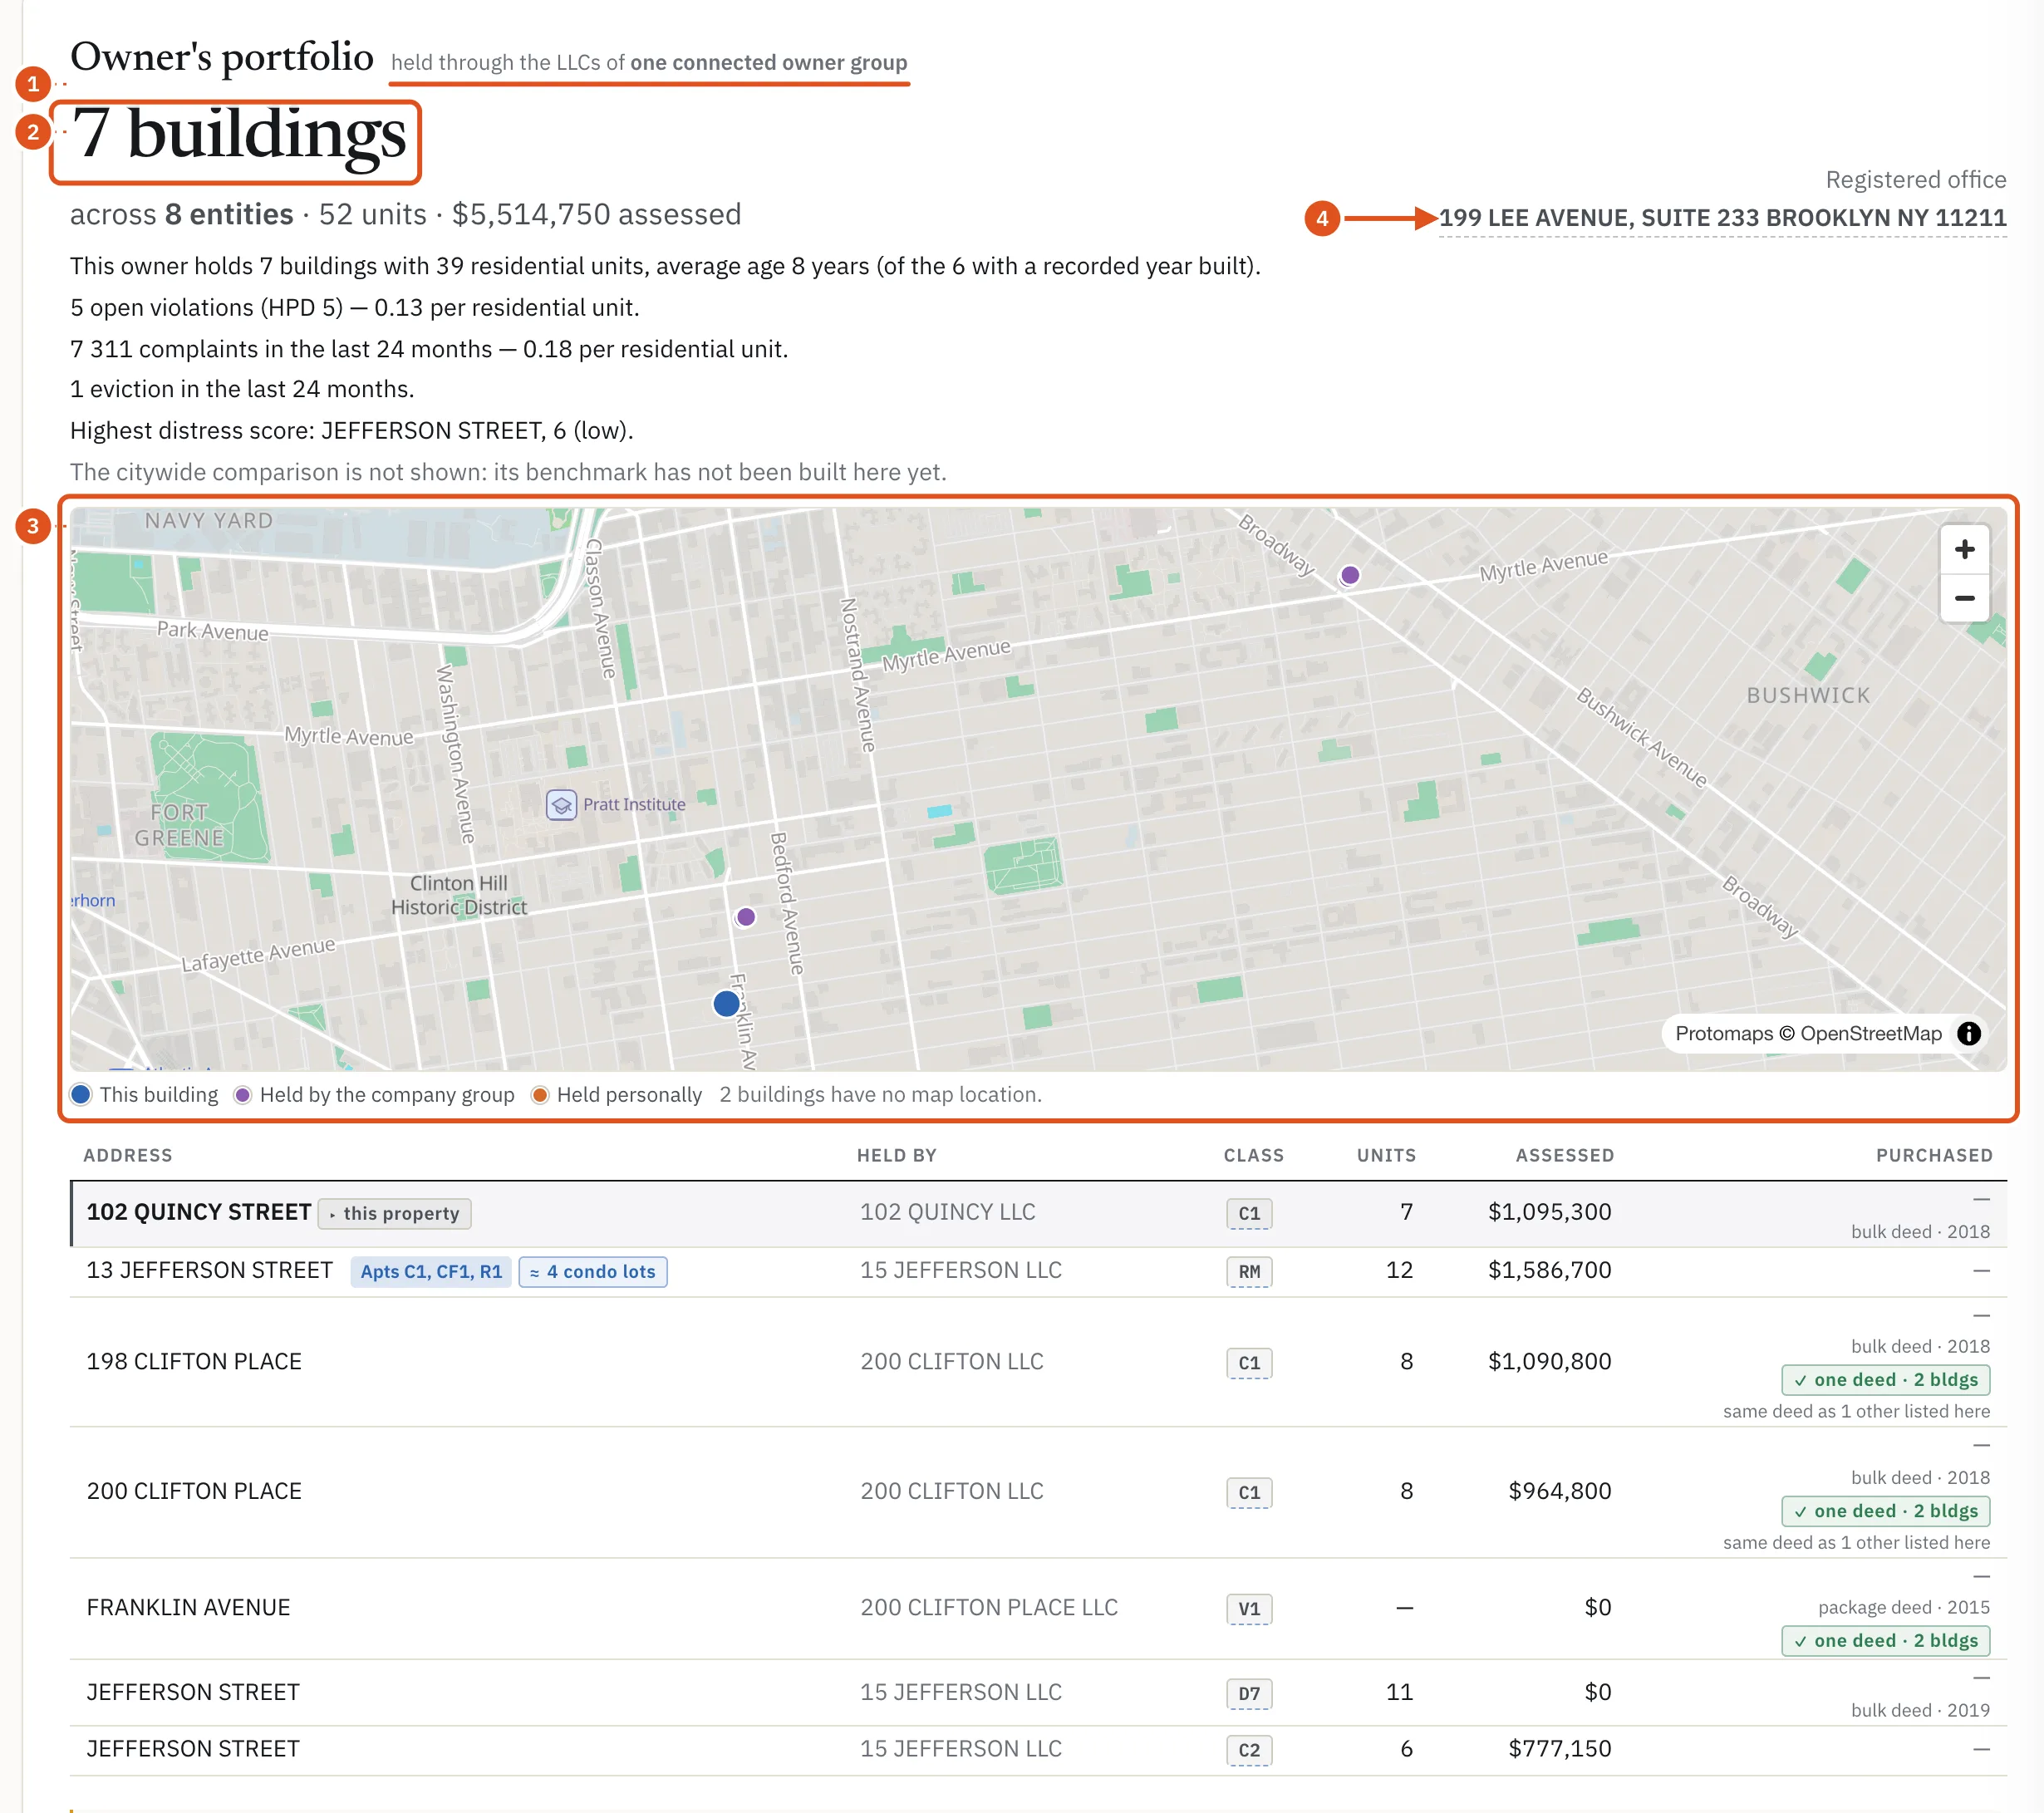Click the 'Held by the company group' legend entry

[374, 1094]
